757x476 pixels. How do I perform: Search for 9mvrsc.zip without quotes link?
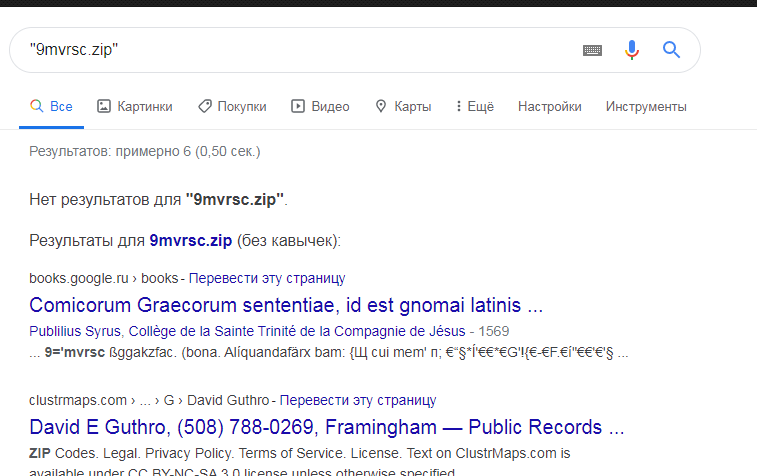[x=190, y=241]
